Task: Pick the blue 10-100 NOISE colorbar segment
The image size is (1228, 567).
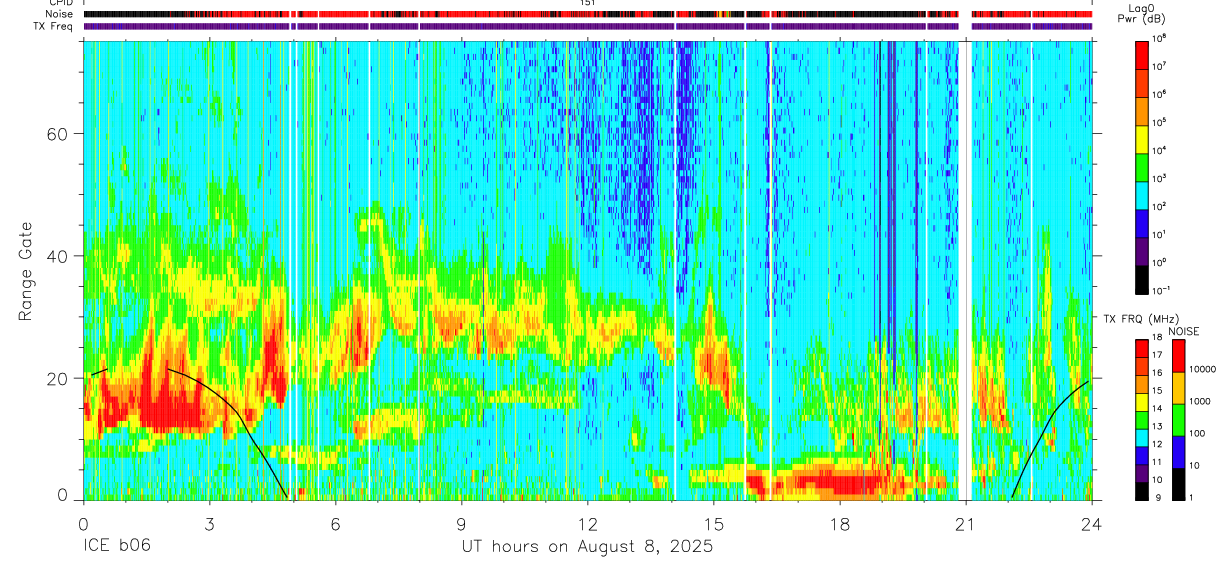Action: tap(1178, 452)
